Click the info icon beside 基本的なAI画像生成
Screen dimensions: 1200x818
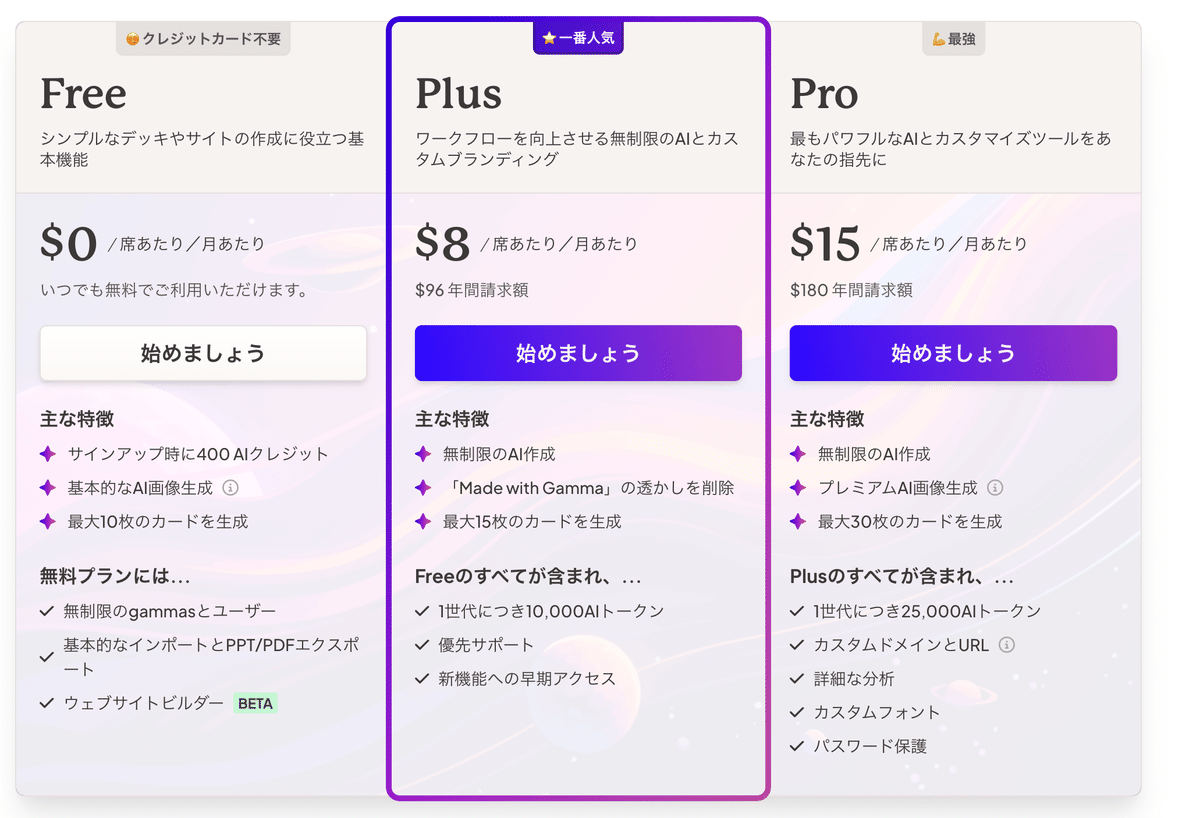coord(230,488)
